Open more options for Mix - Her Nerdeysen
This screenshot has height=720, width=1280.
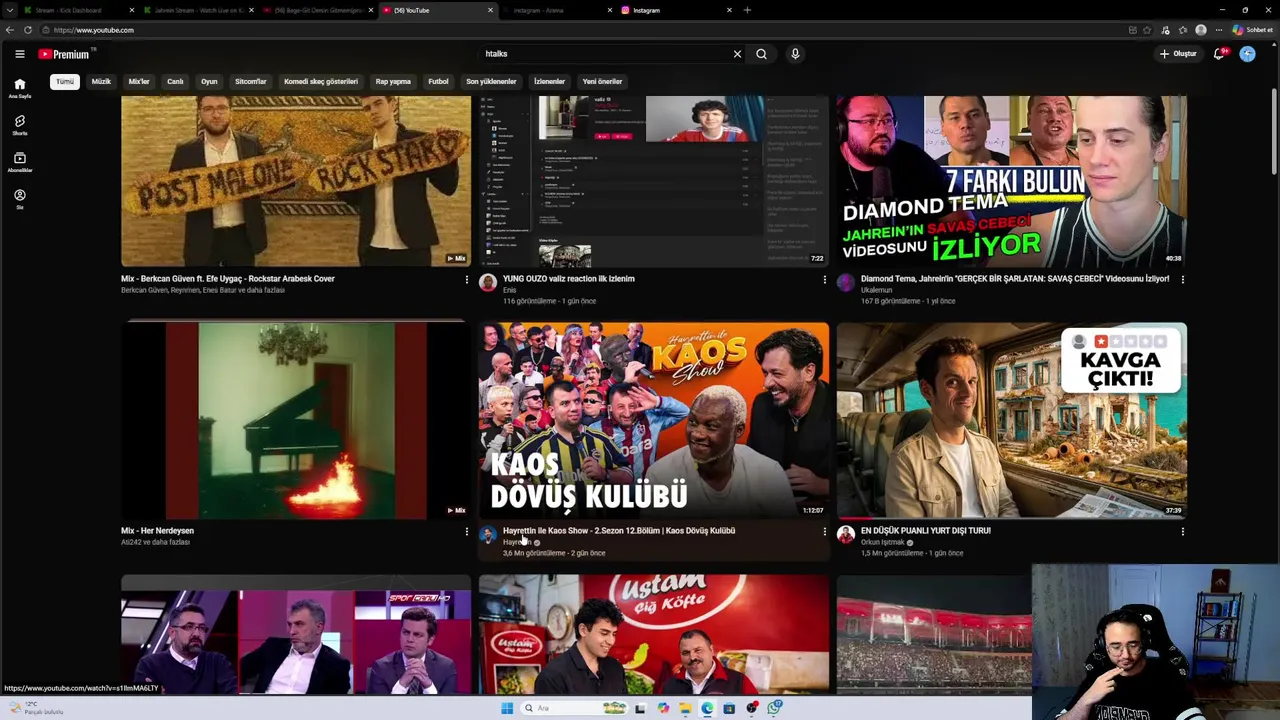click(x=466, y=532)
